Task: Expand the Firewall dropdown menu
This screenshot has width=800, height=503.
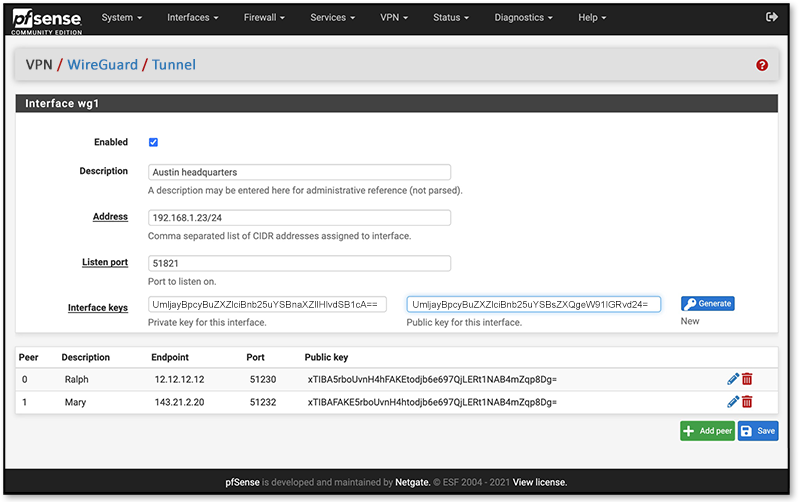Action: click(x=265, y=18)
